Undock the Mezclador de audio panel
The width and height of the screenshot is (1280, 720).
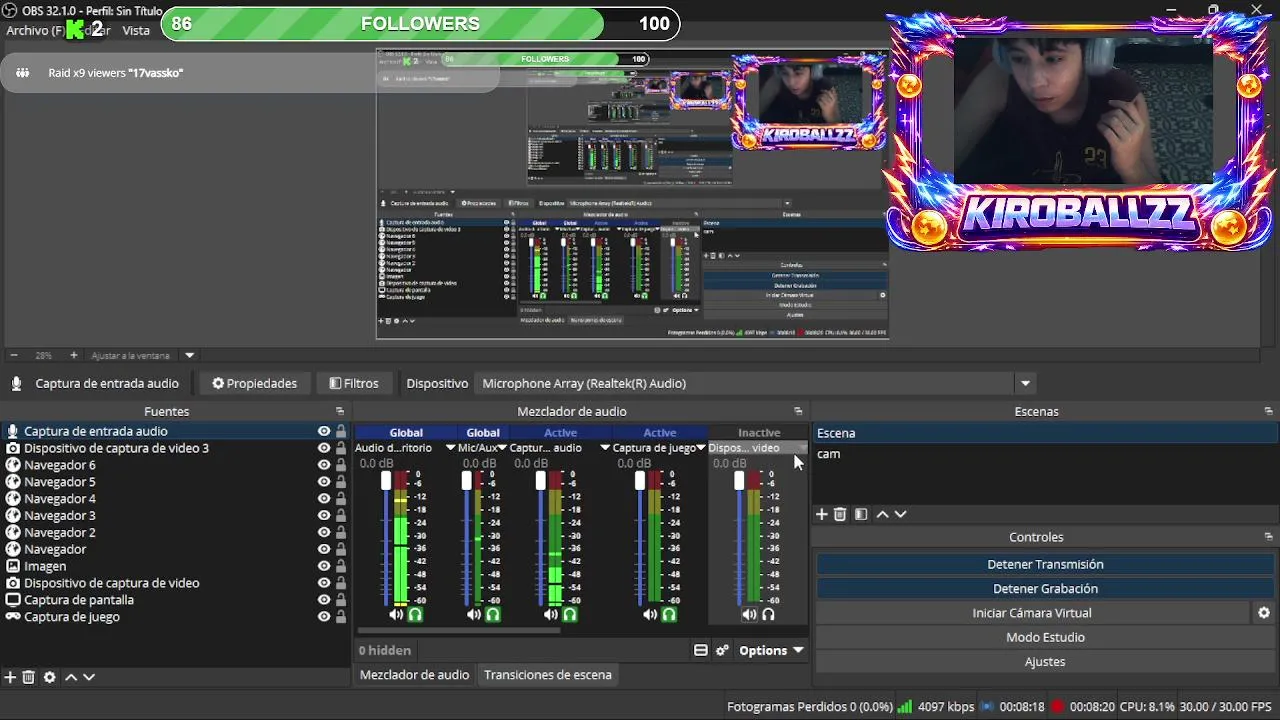point(798,411)
